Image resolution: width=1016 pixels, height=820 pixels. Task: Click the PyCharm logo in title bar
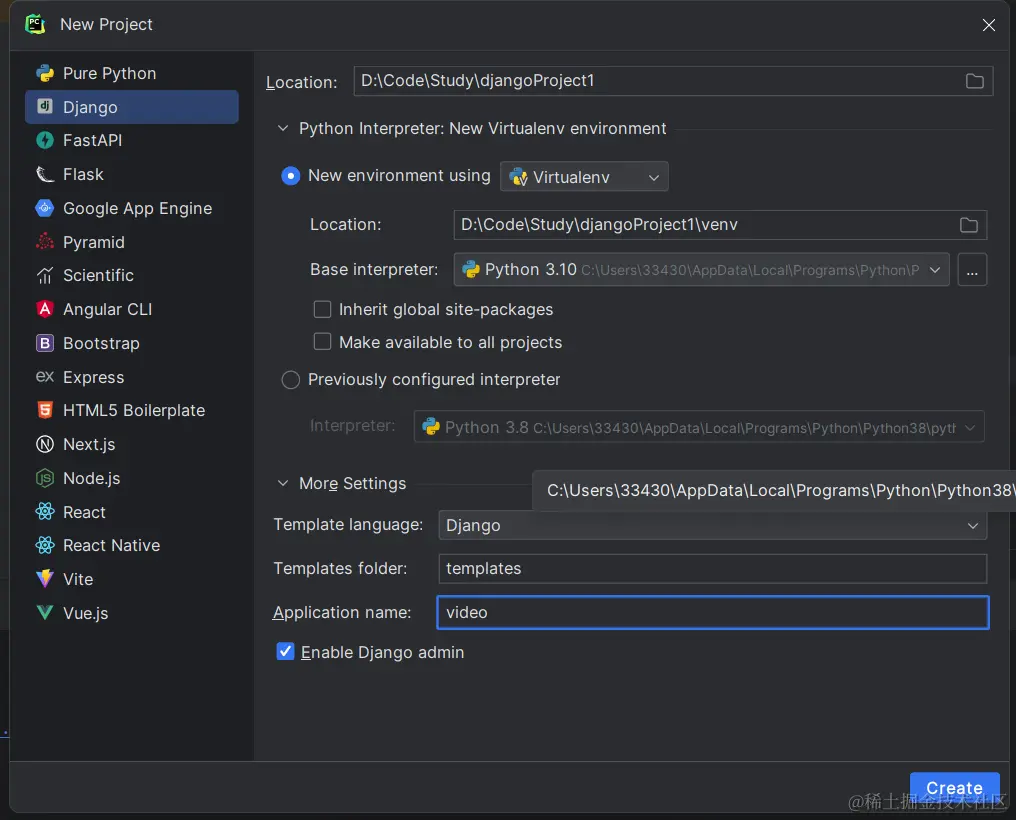35,24
